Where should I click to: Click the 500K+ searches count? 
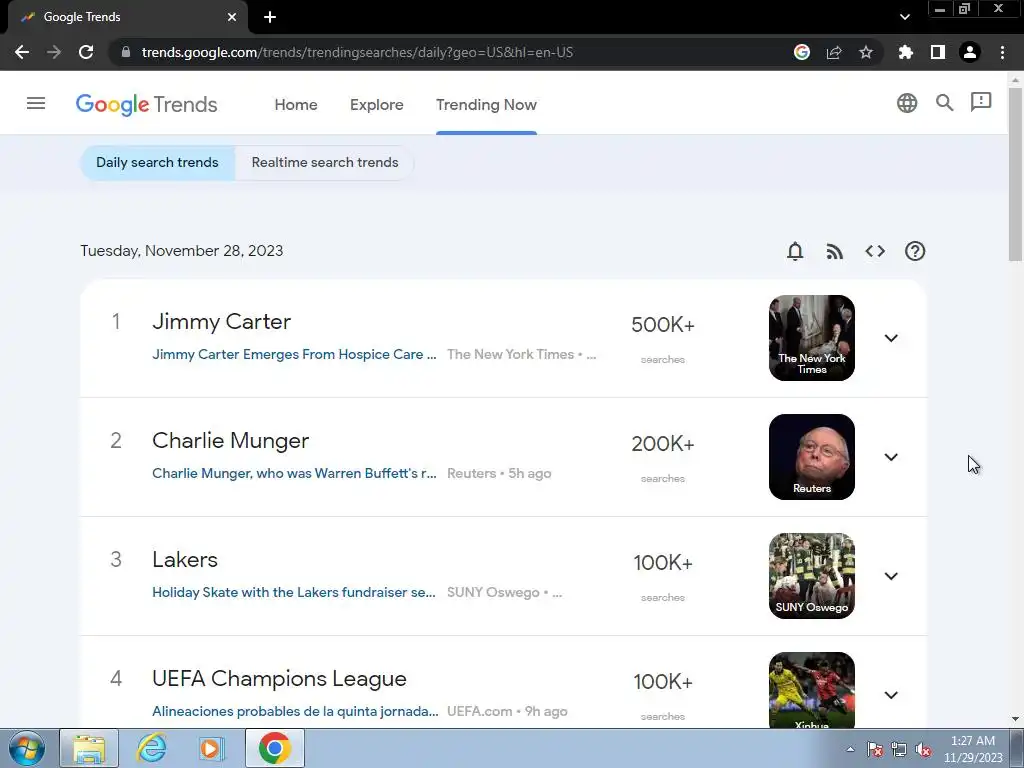(x=663, y=325)
